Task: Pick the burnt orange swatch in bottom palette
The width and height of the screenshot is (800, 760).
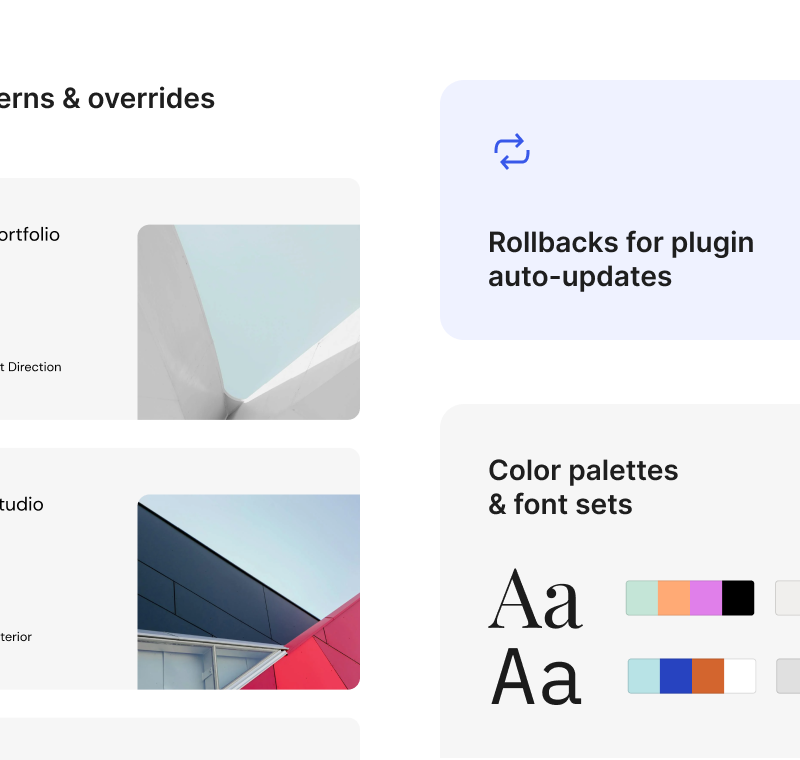Action: [708, 676]
